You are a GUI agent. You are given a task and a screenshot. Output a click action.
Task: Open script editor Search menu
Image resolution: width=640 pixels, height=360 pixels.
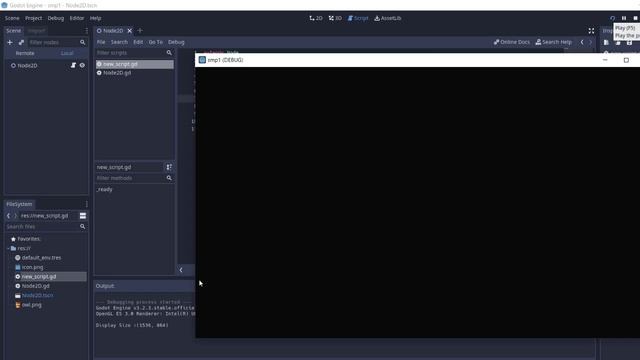(119, 42)
